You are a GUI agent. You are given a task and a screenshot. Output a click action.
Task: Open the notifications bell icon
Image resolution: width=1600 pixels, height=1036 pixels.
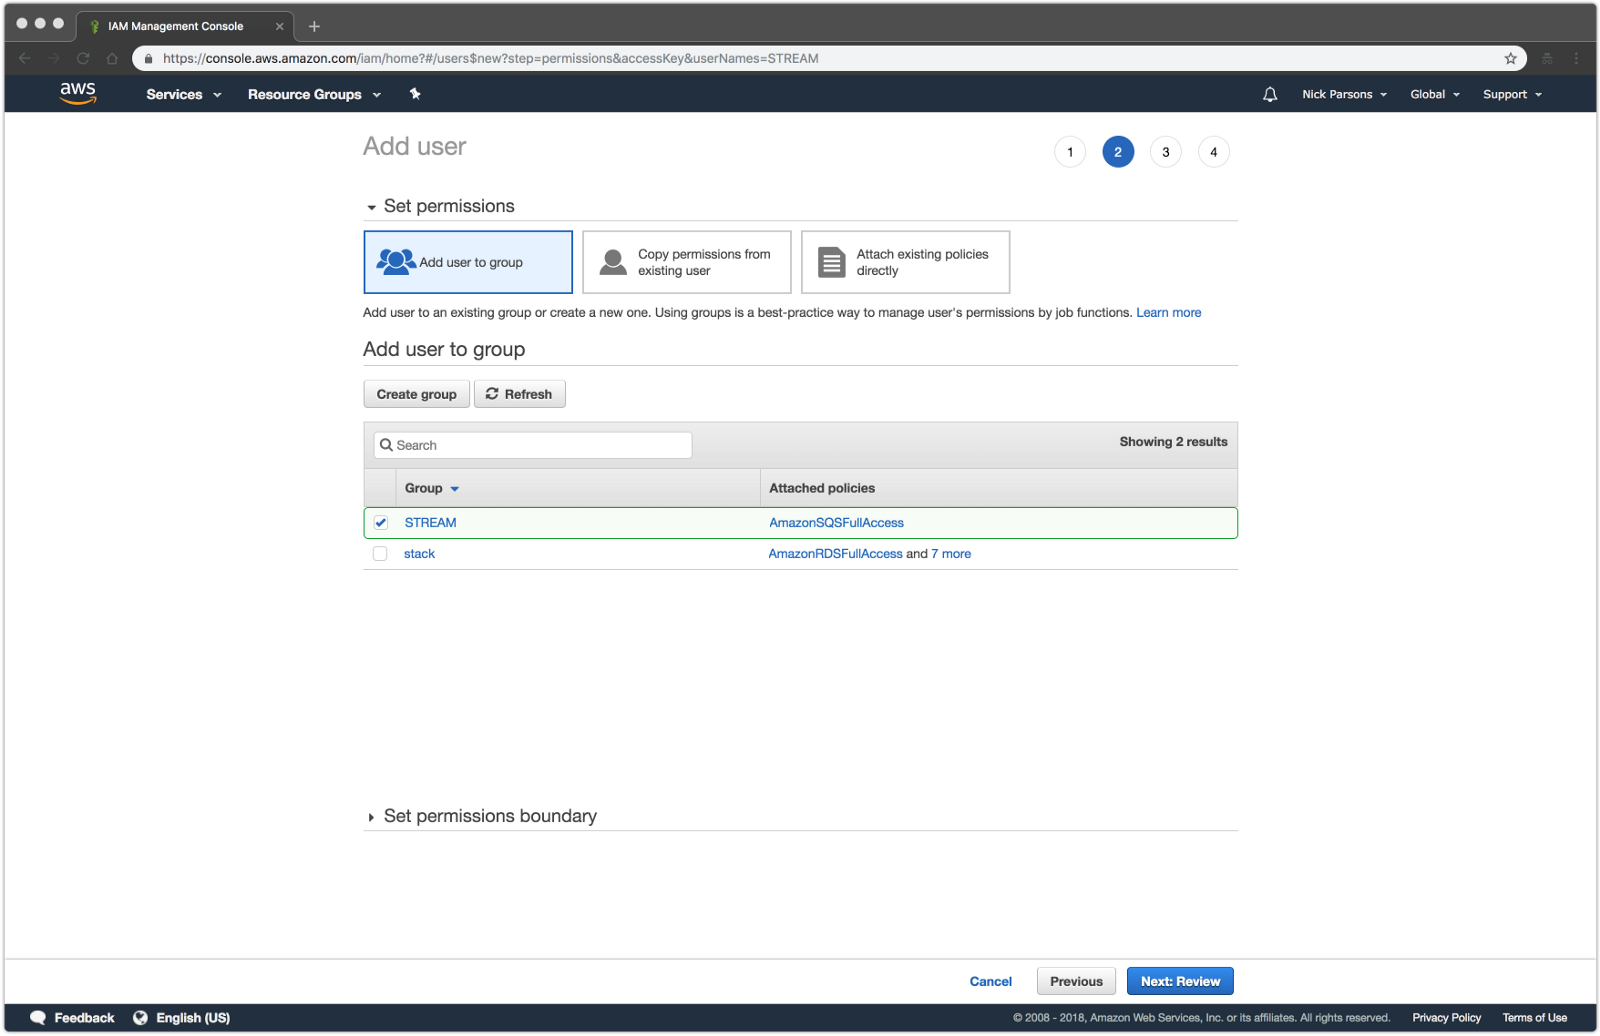point(1270,94)
